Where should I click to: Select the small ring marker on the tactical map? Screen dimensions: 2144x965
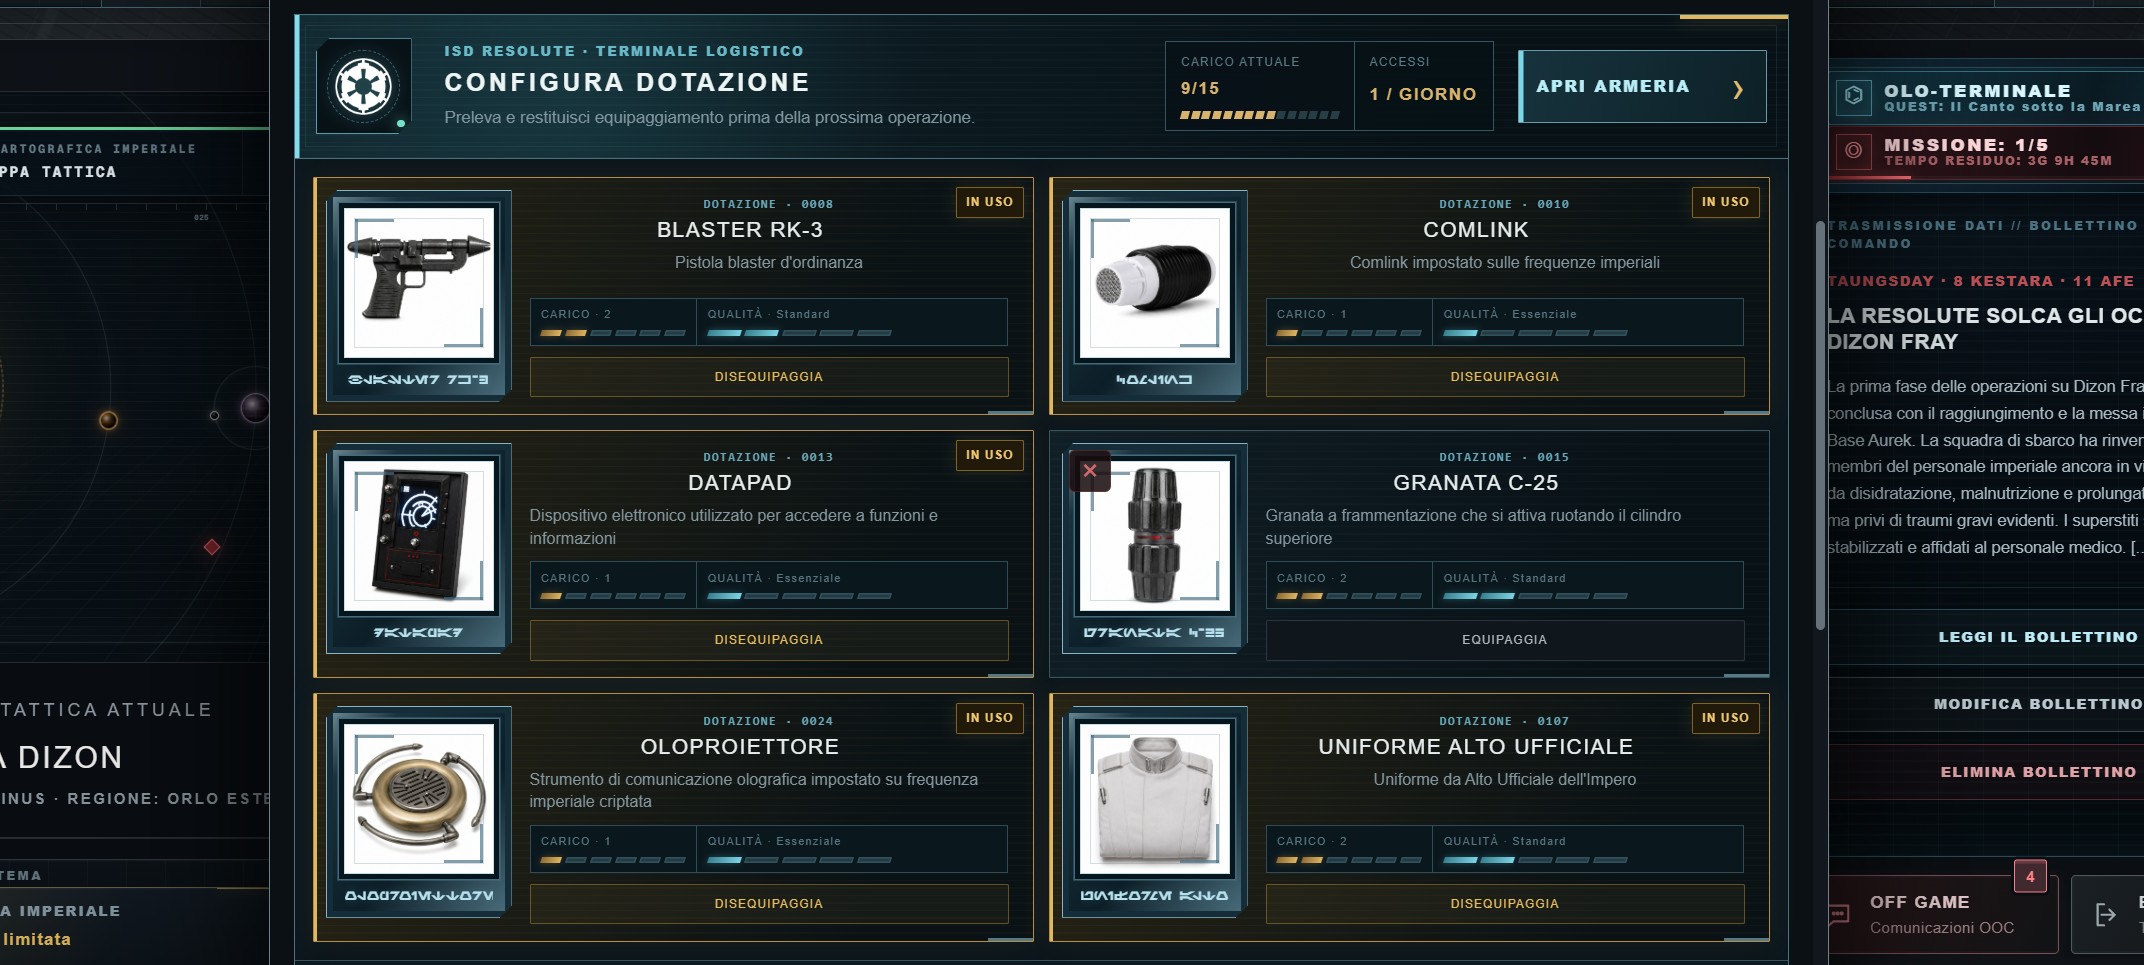tap(214, 415)
